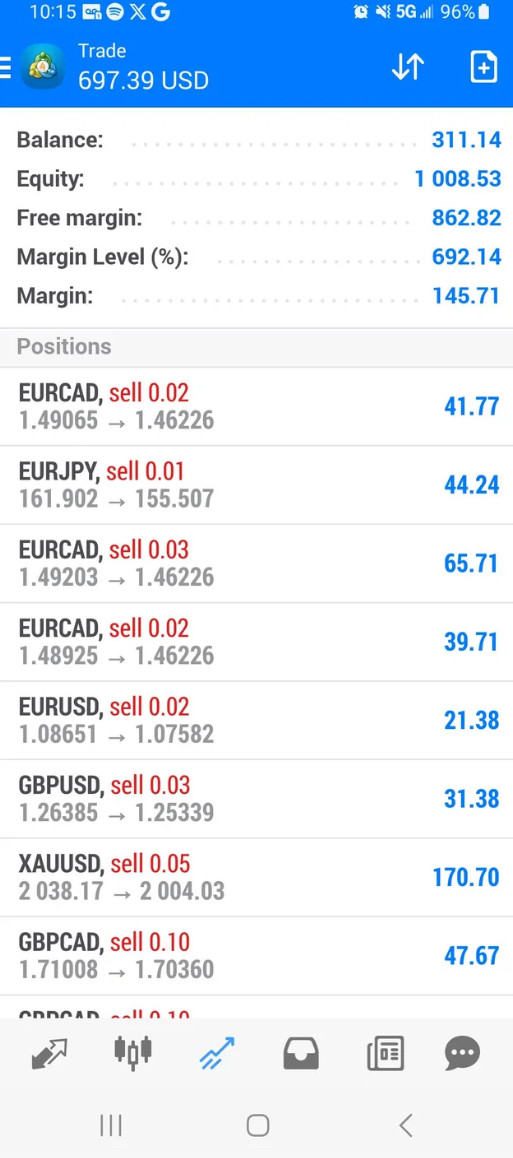Sort positions with the up-down arrows icon

pyautogui.click(x=407, y=67)
